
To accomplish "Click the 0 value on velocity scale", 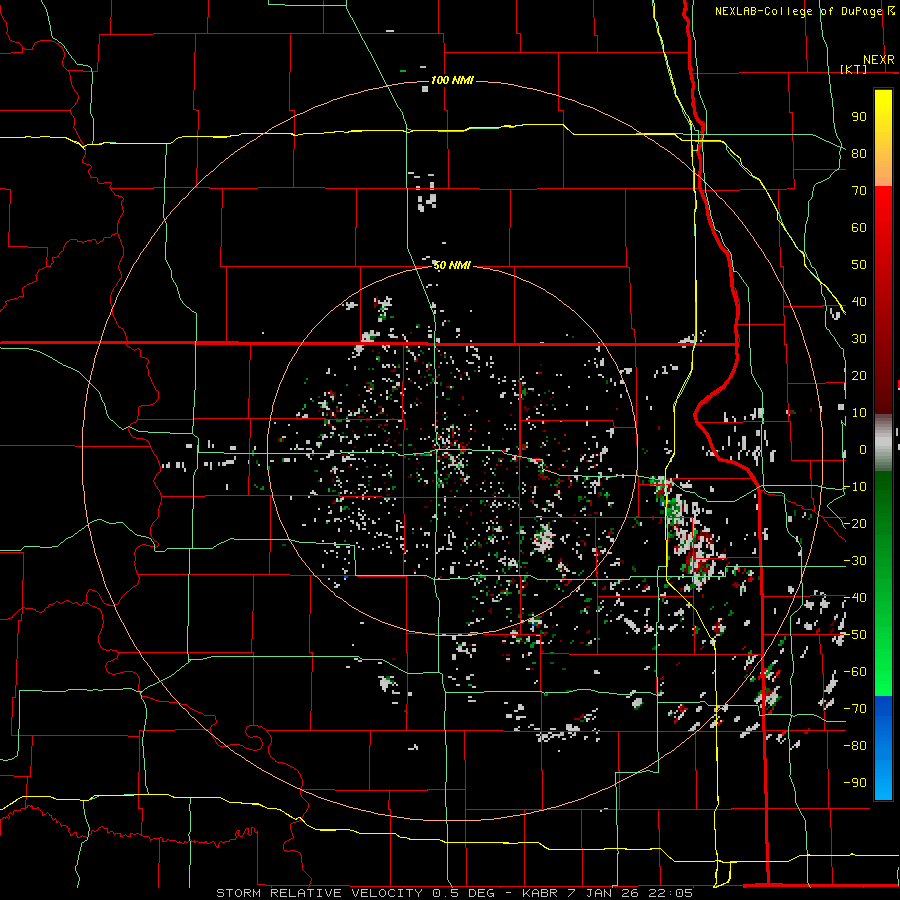I will (x=863, y=450).
